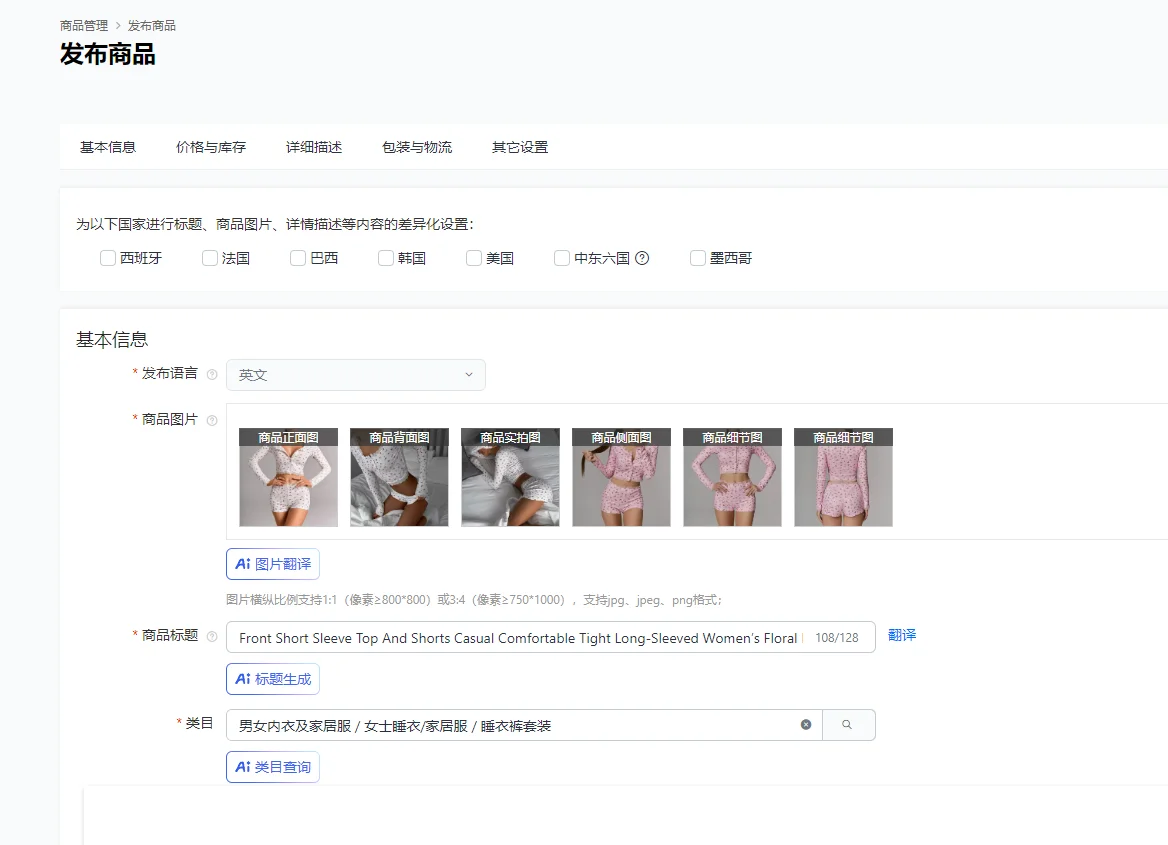The image size is (1168, 845).
Task: Select the 商品实拍图 thumbnail
Action: click(510, 477)
